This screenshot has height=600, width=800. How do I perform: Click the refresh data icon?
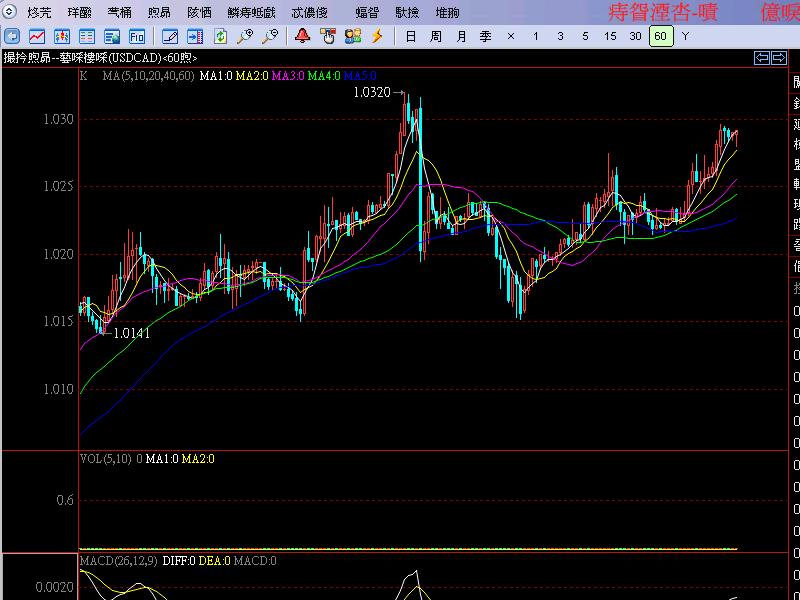pos(222,37)
